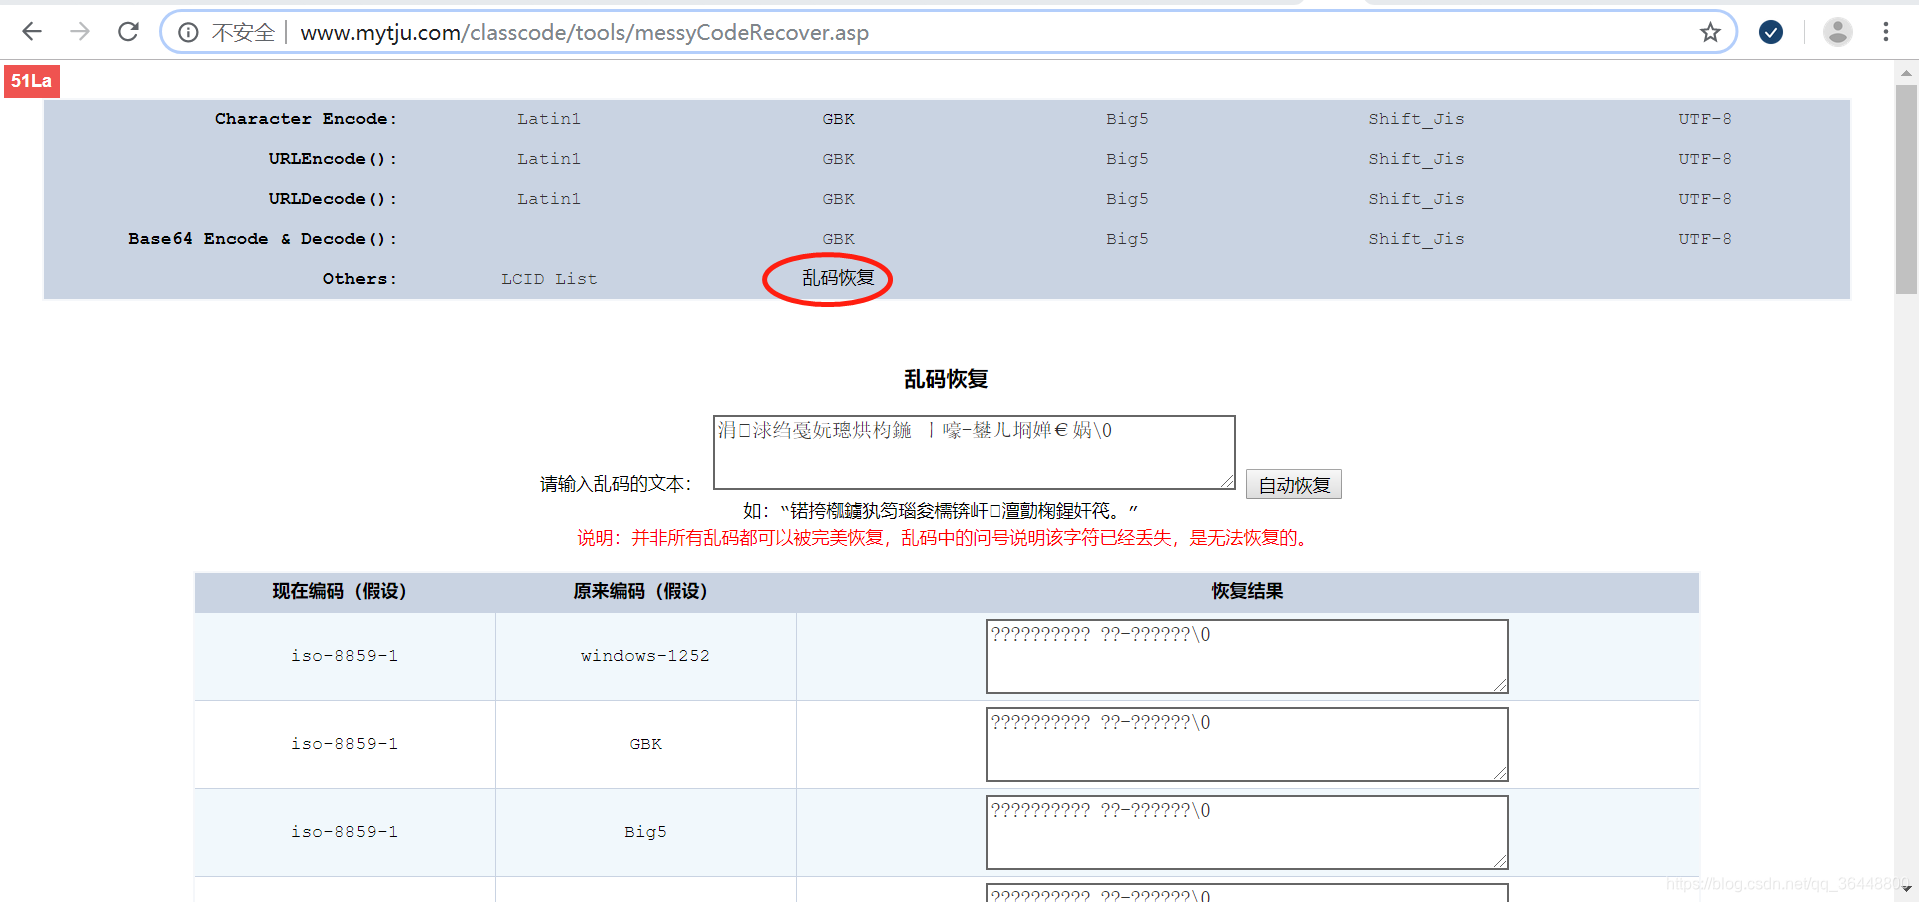Click the 51La badge in the corner

pos(31,80)
